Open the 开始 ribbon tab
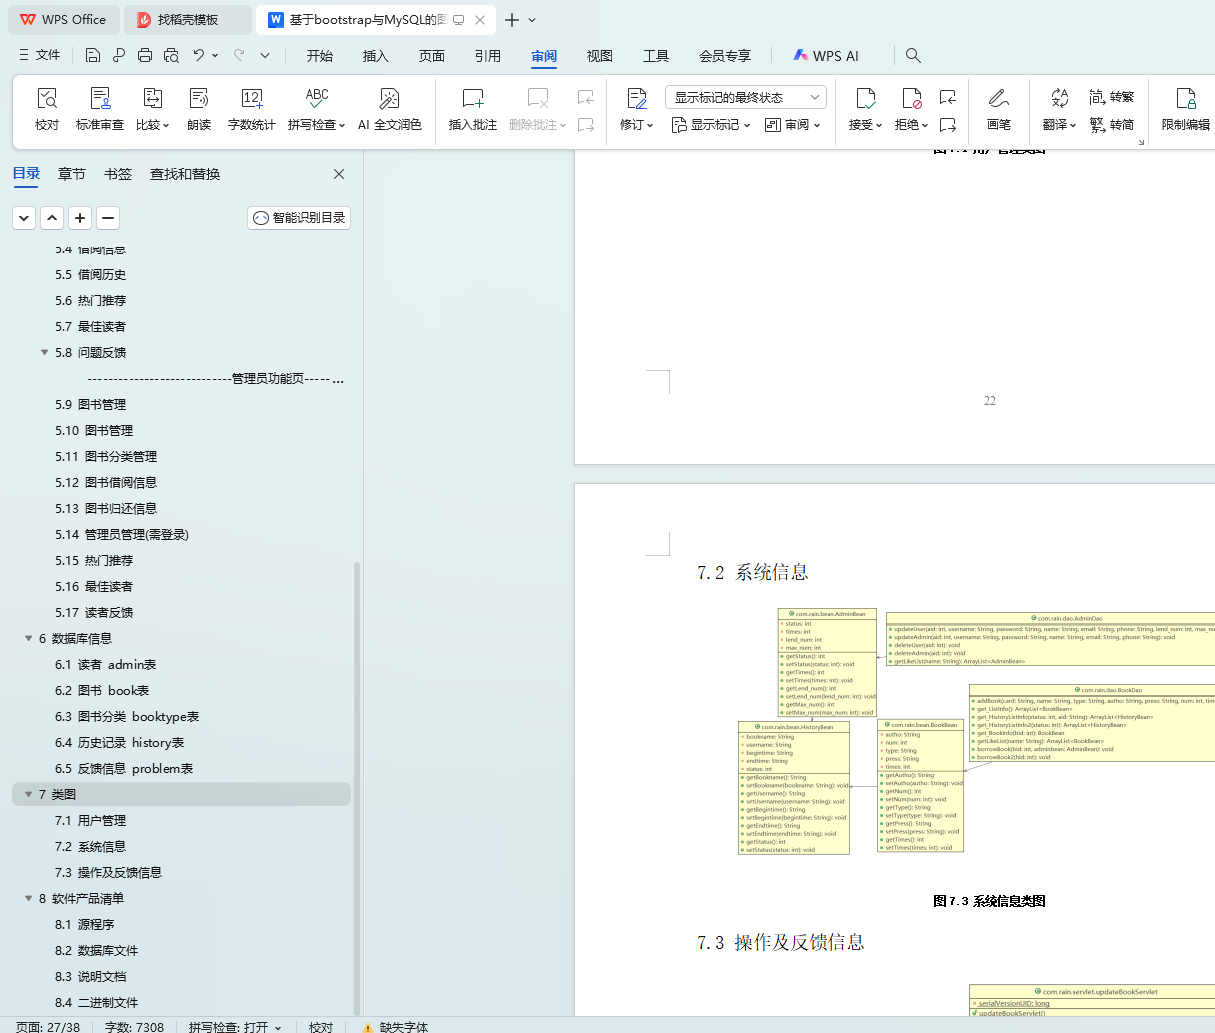 pyautogui.click(x=320, y=56)
